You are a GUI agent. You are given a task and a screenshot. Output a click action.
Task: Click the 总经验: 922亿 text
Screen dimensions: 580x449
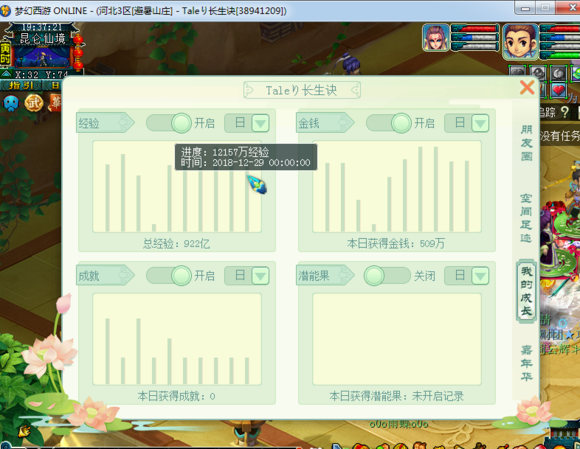click(176, 244)
